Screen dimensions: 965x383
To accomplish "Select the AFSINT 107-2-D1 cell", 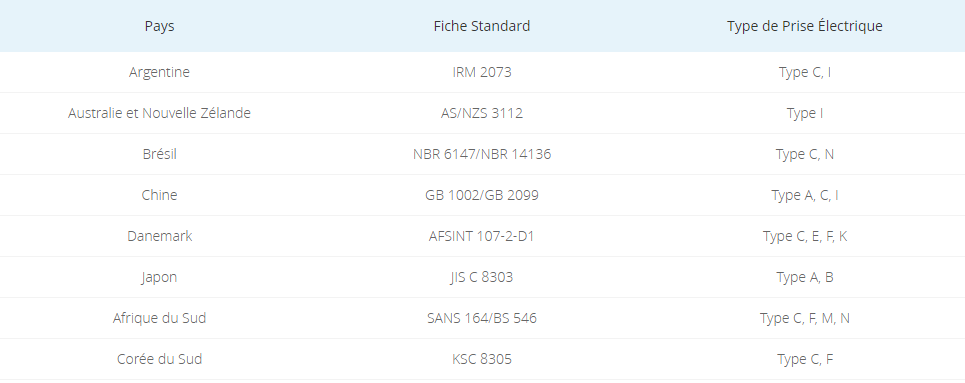I will 482,236.
